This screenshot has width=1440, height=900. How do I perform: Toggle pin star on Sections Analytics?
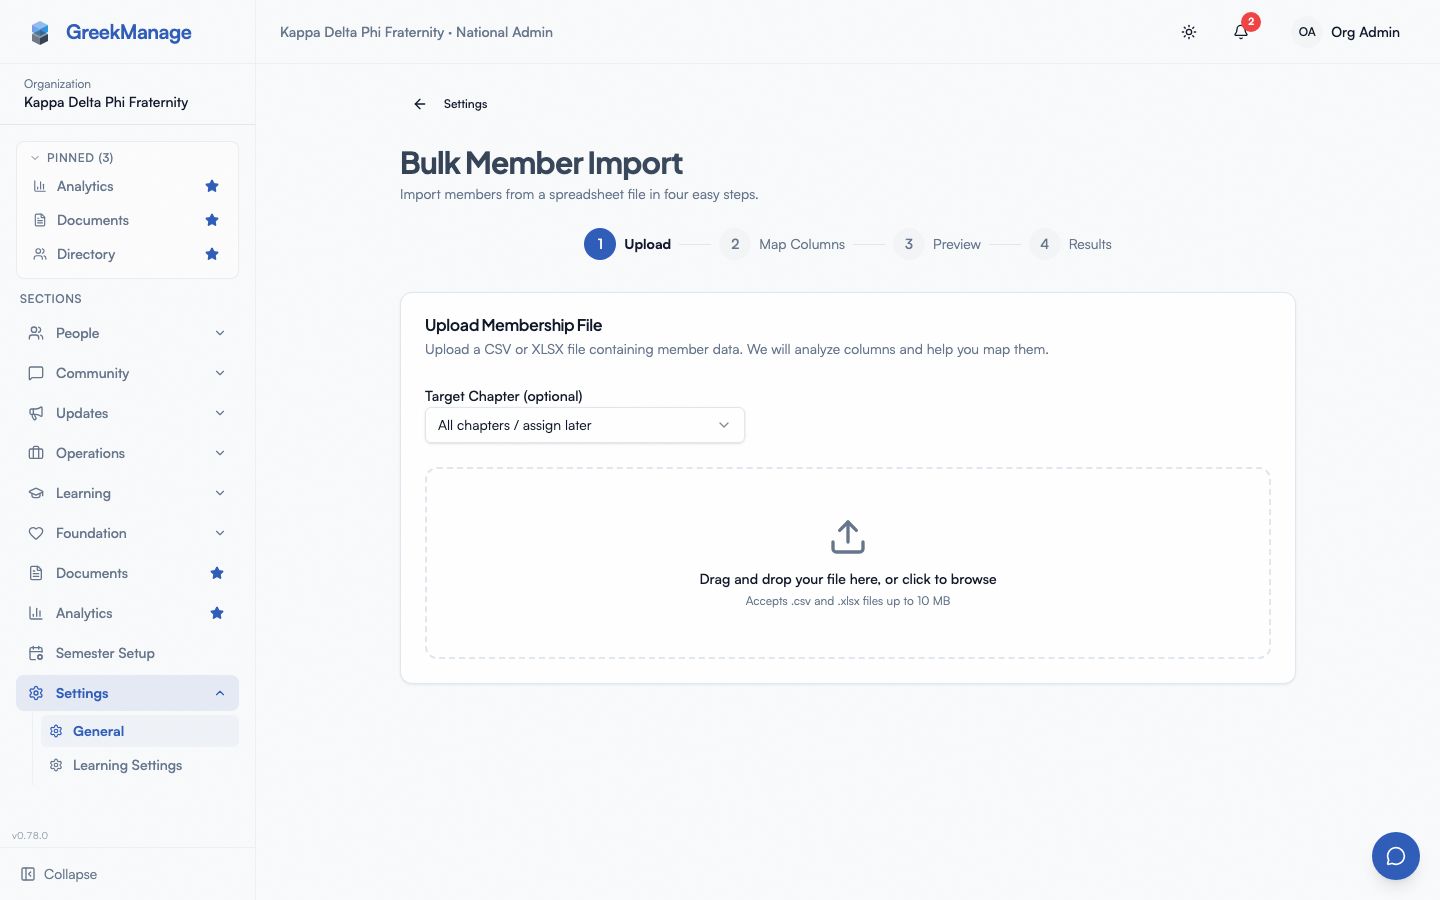tap(217, 613)
